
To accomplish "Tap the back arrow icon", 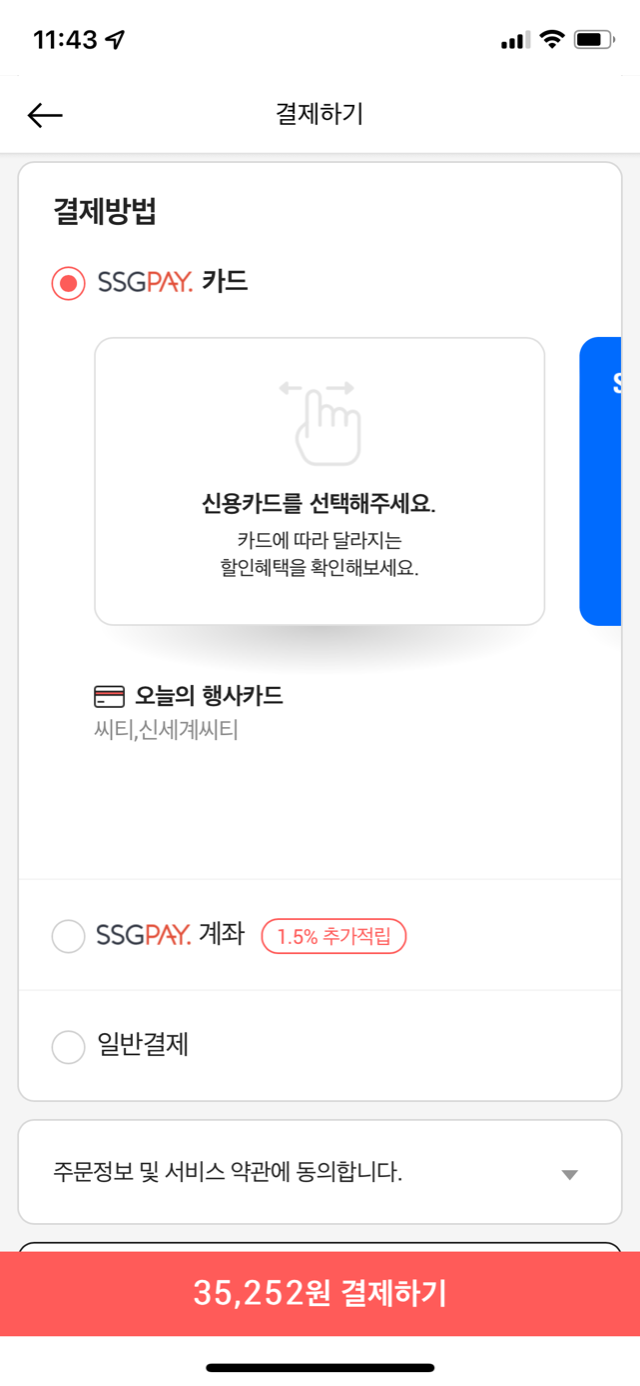I will pos(45,116).
